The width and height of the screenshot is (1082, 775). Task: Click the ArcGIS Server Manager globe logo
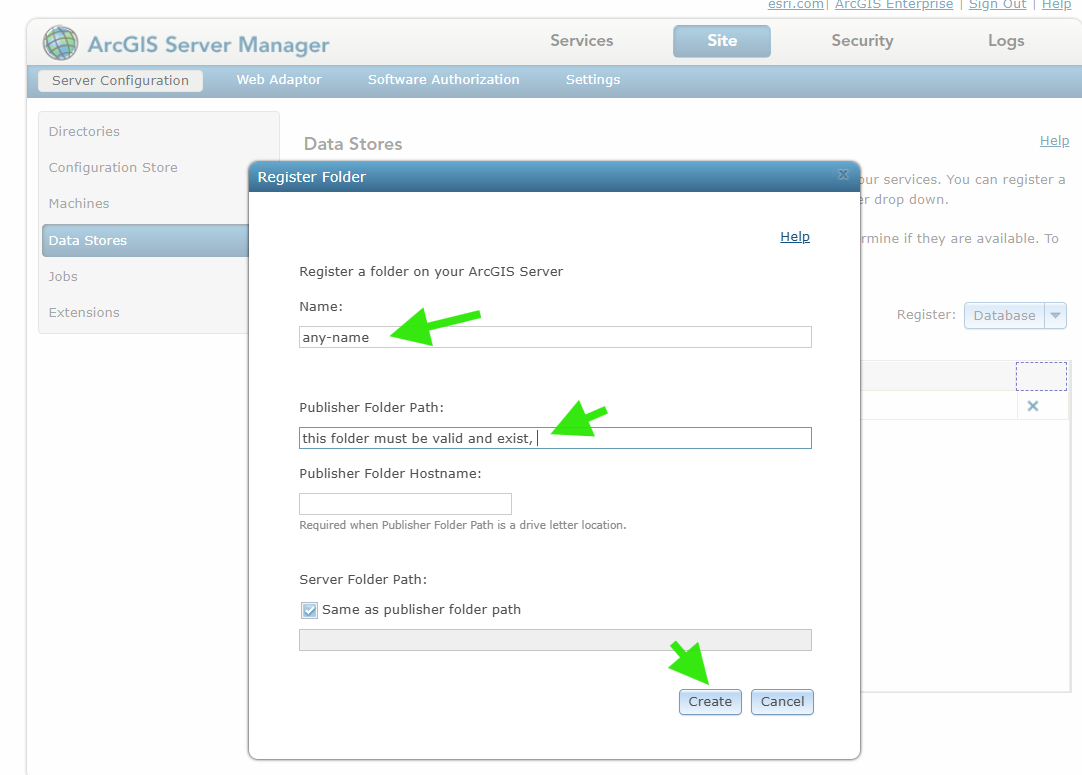click(60, 43)
